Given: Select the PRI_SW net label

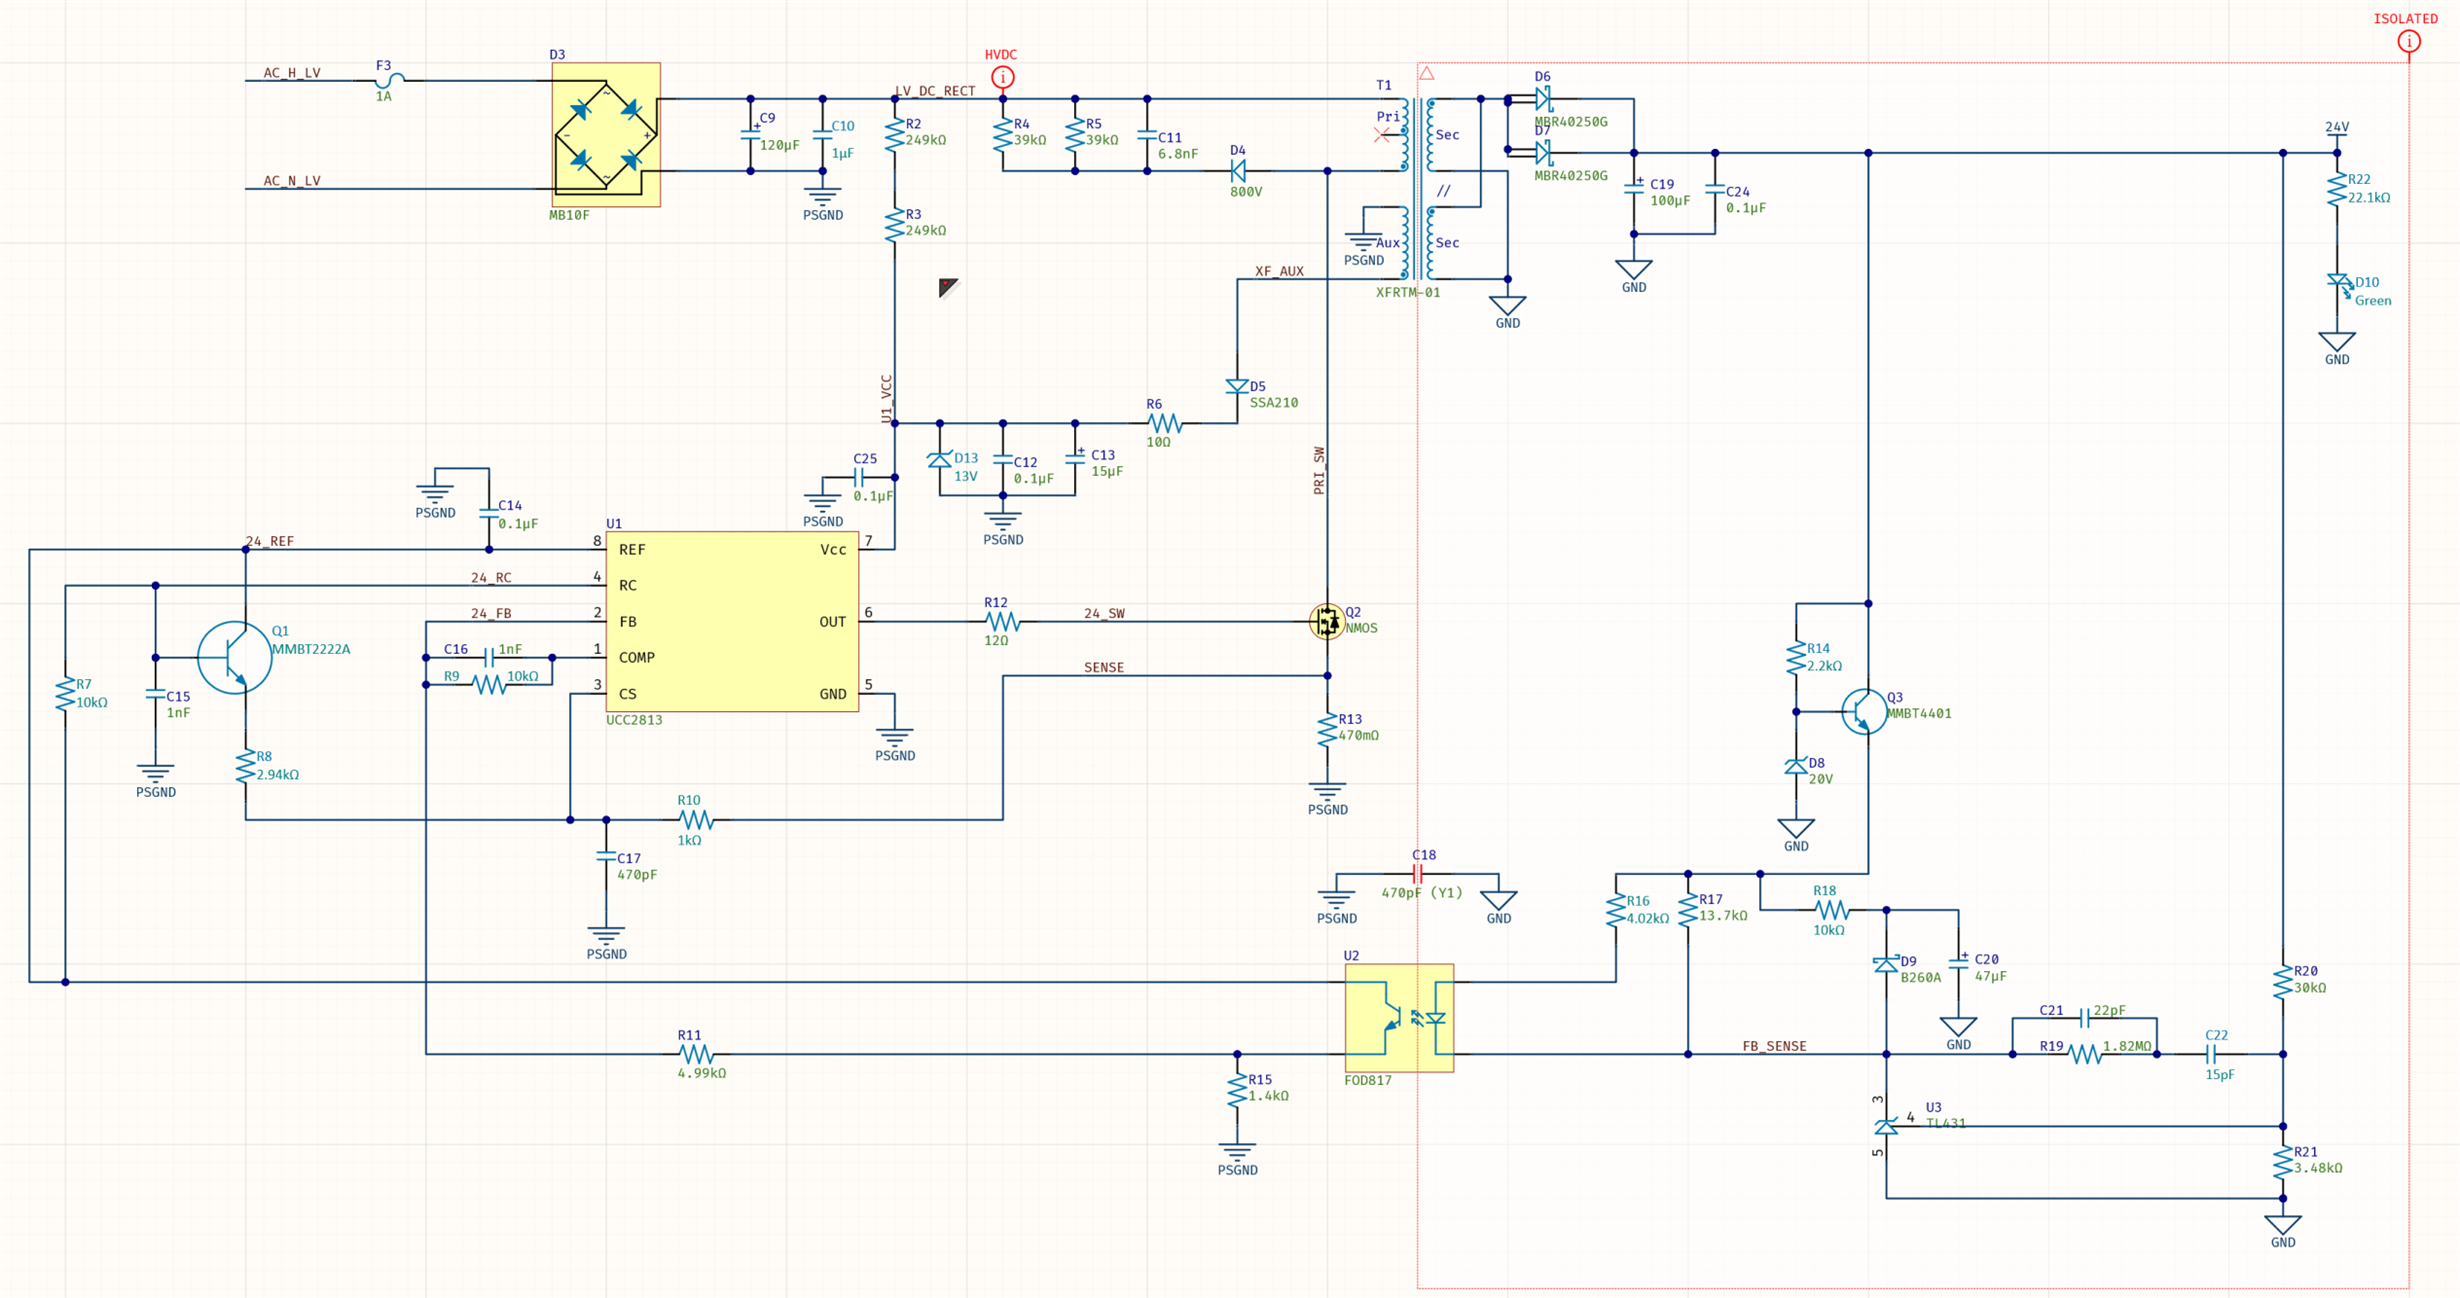Looking at the screenshot, I should click(x=1319, y=470).
